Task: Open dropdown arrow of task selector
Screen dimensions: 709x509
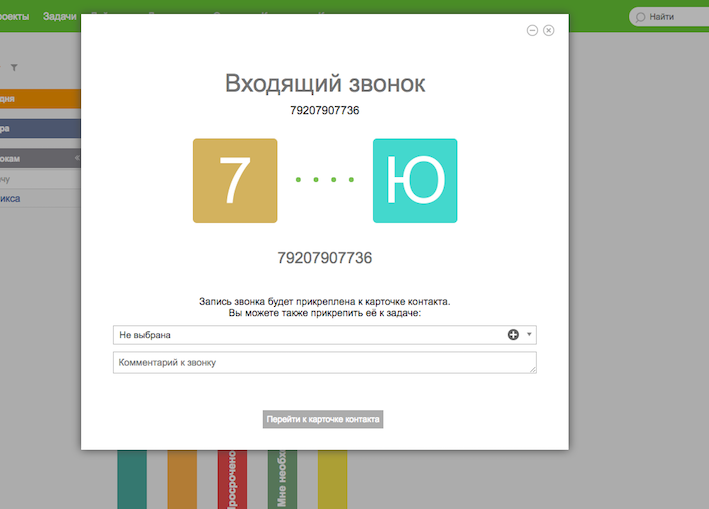Action: [x=529, y=335]
